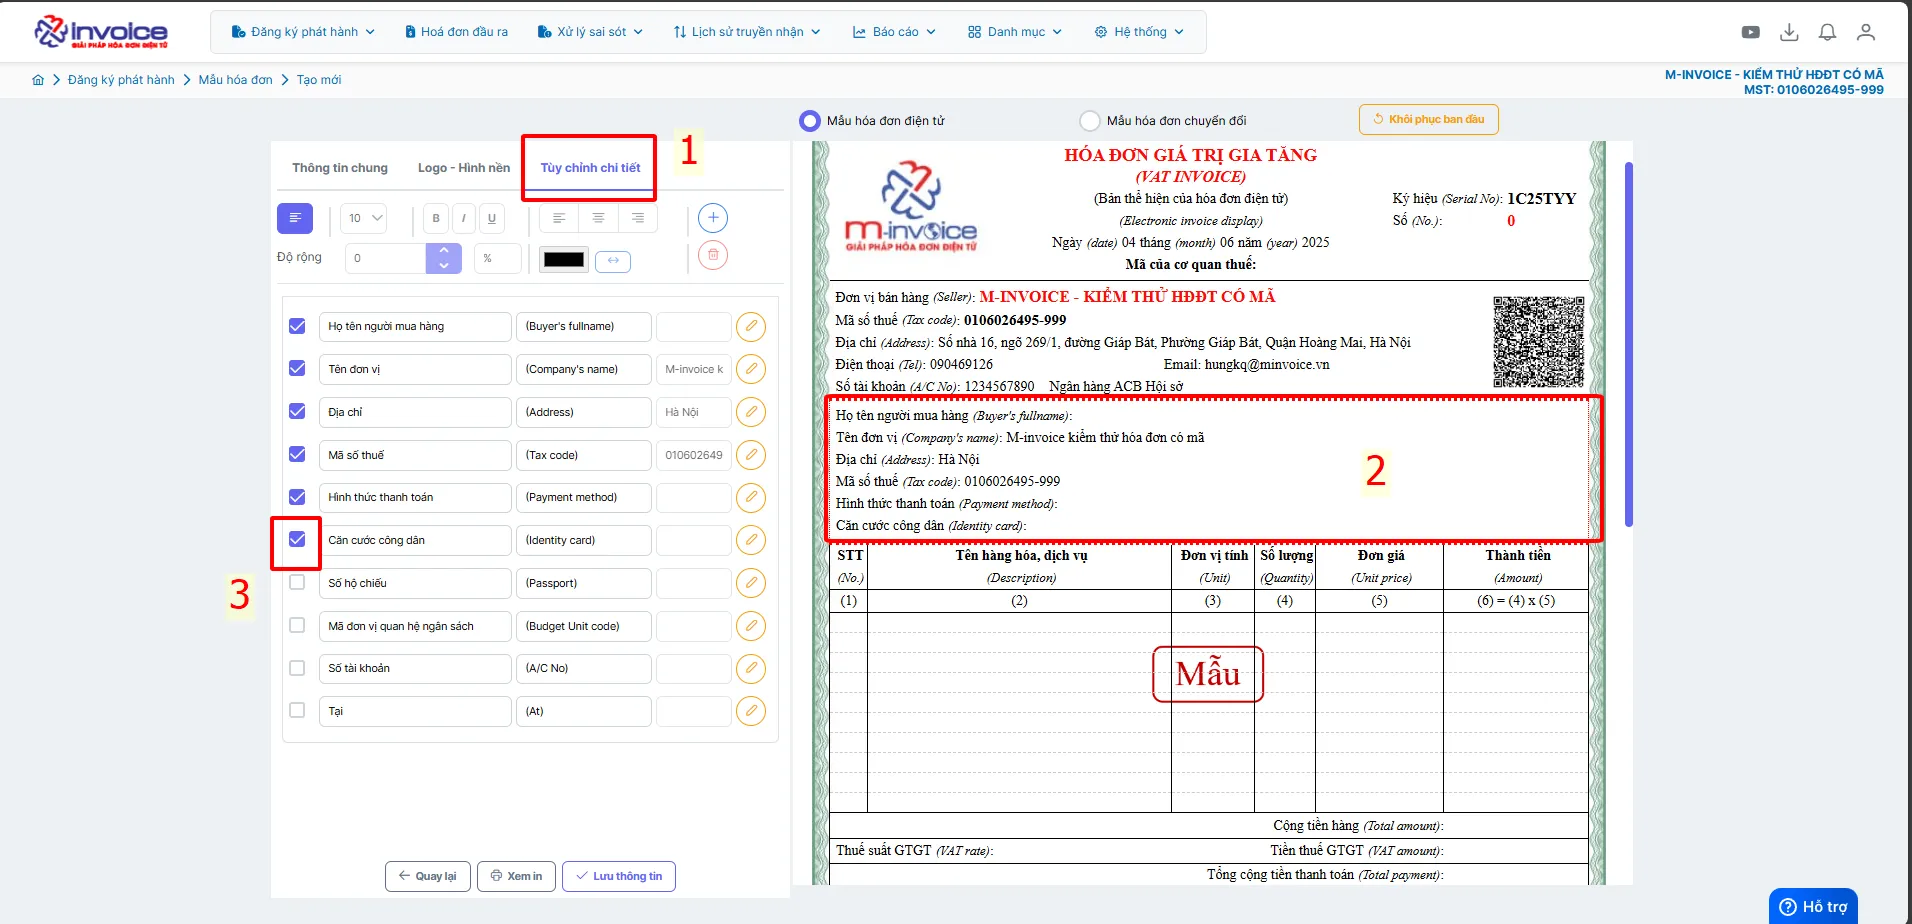The image size is (1912, 924).
Task: Click the 'Xem in' print preview button
Action: click(x=516, y=876)
